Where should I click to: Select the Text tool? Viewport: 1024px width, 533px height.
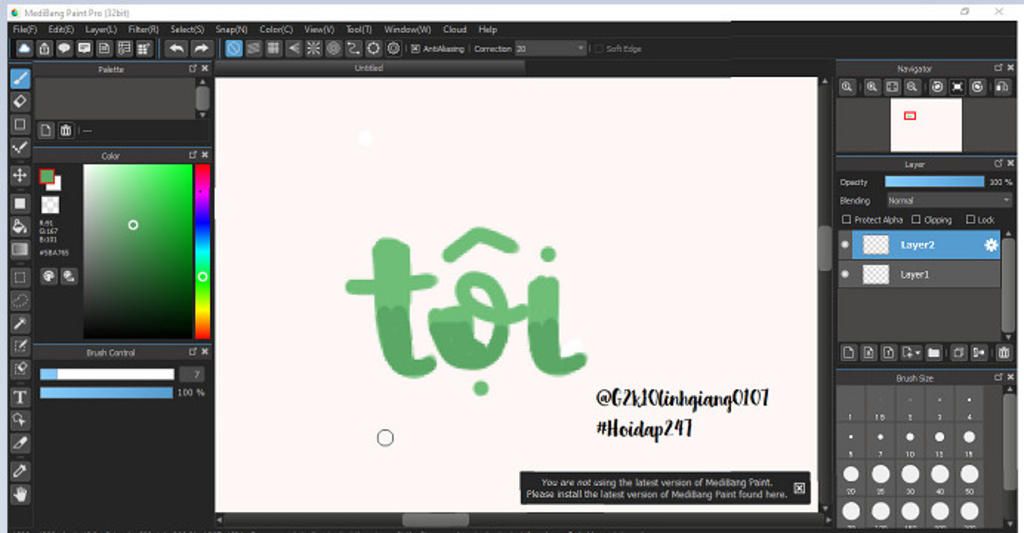pos(20,397)
